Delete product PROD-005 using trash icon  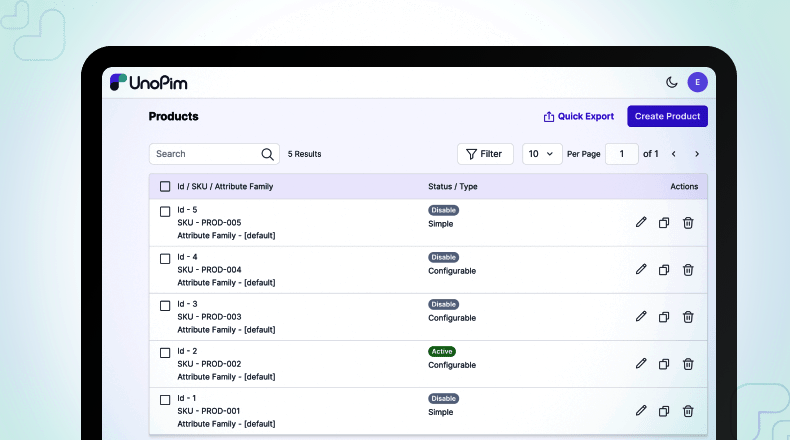click(x=688, y=222)
